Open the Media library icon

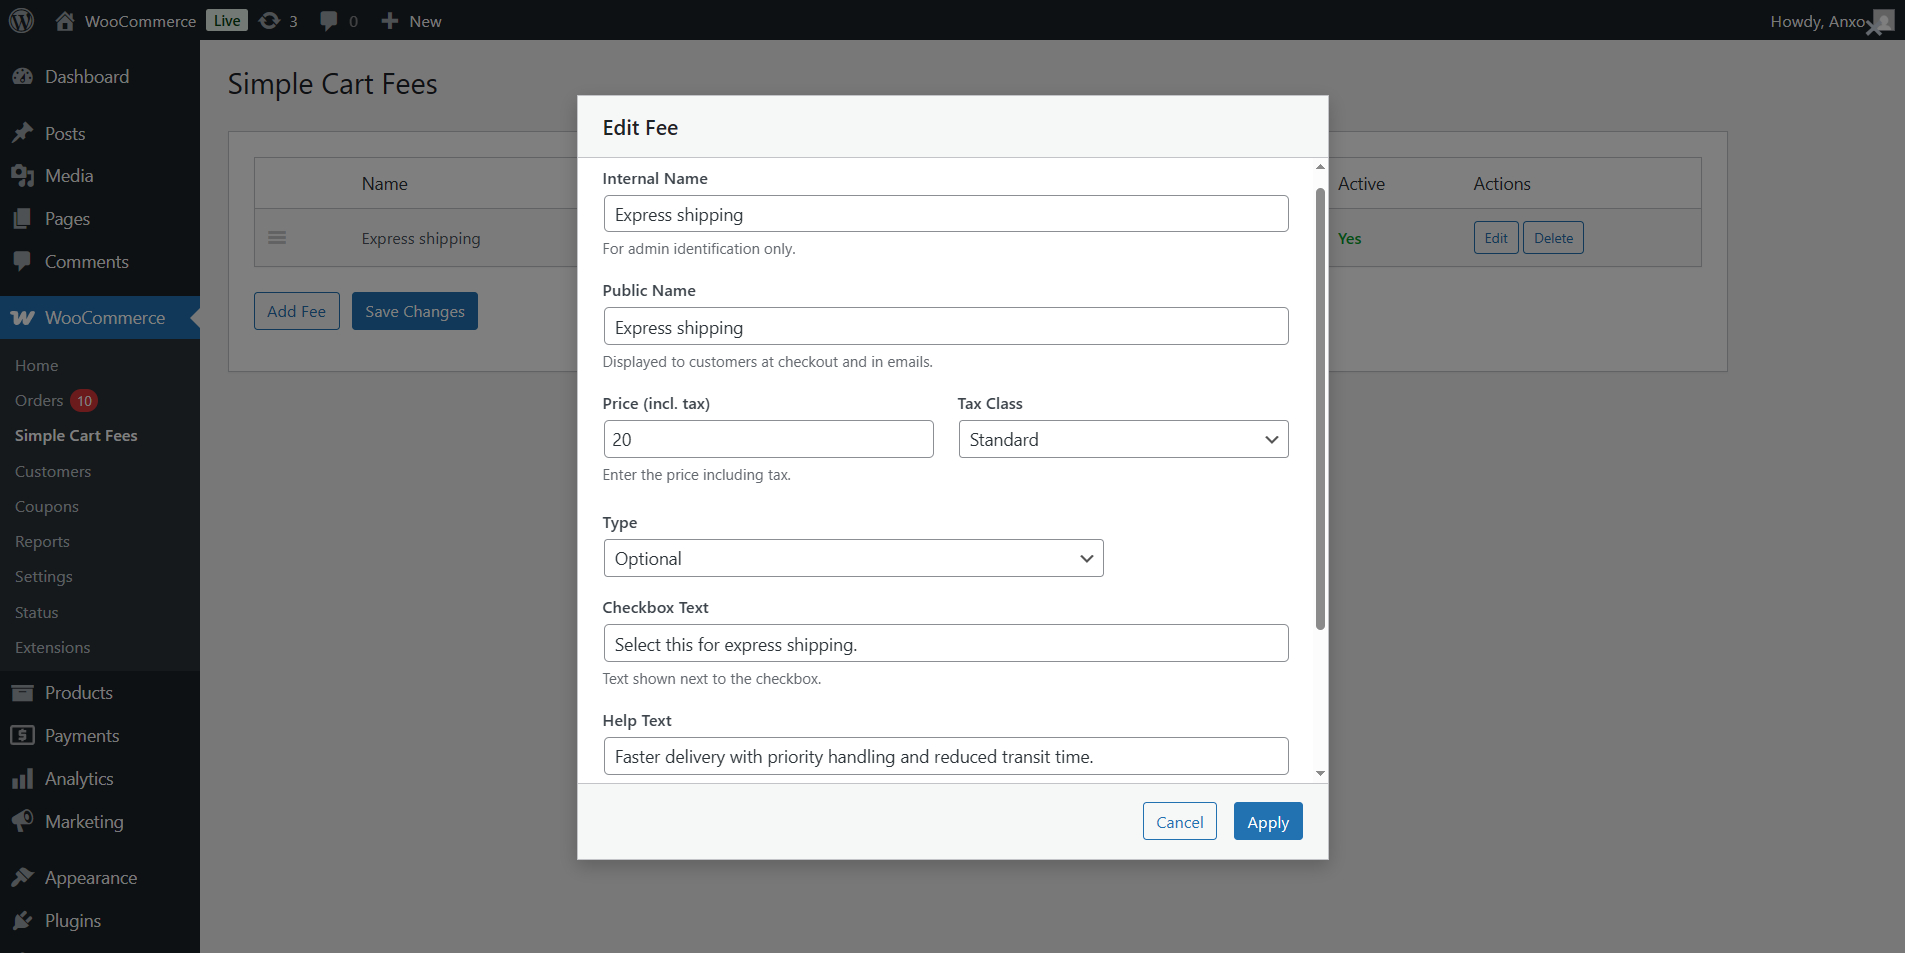[24, 175]
